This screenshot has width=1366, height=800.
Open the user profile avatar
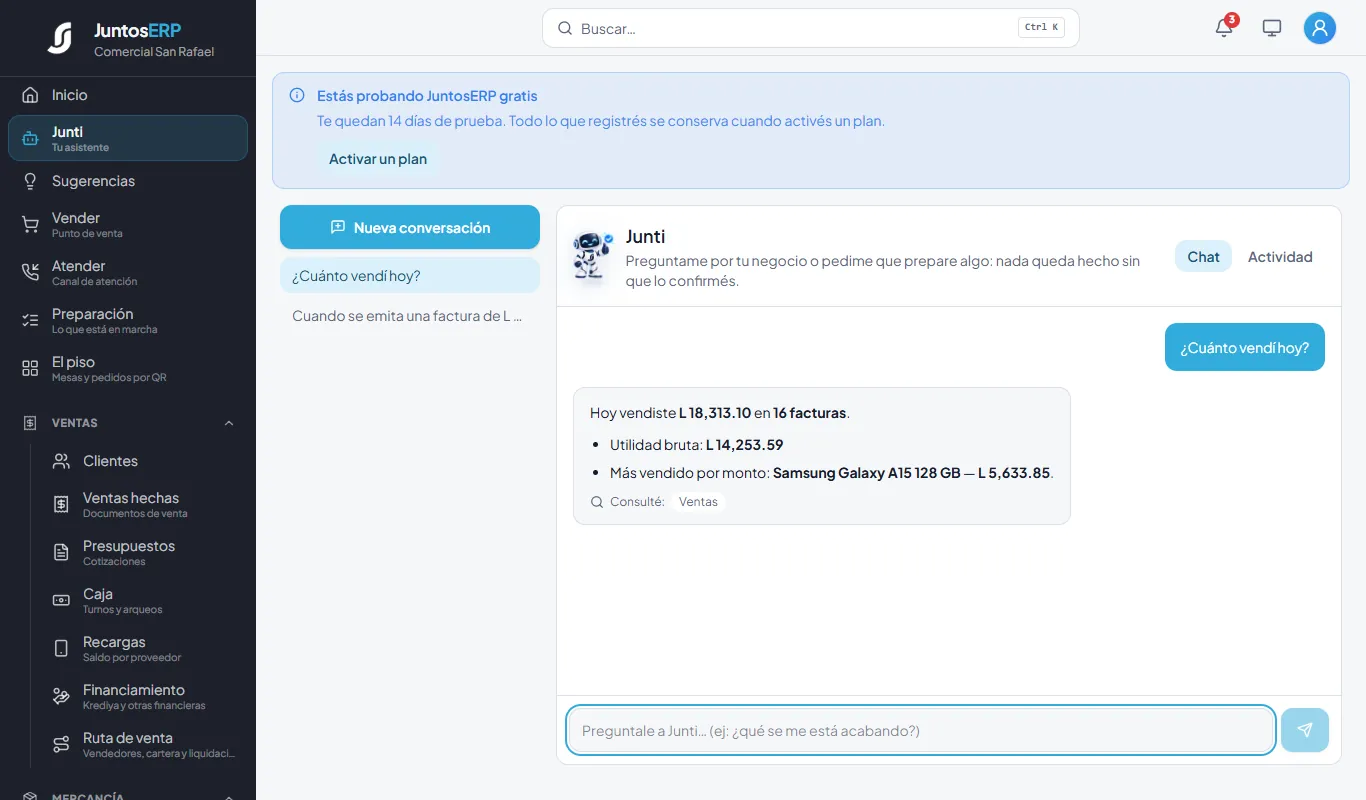pyautogui.click(x=1320, y=28)
